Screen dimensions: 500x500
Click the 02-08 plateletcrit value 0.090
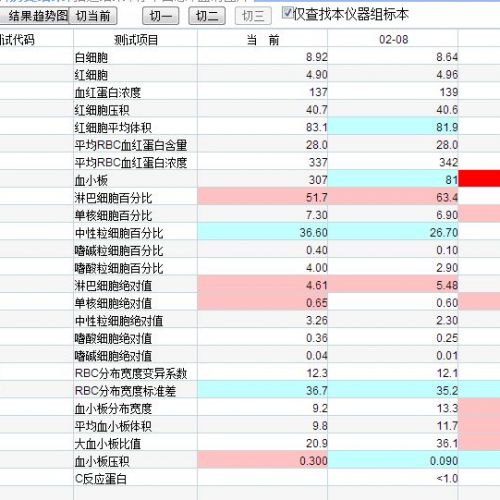[444, 461]
